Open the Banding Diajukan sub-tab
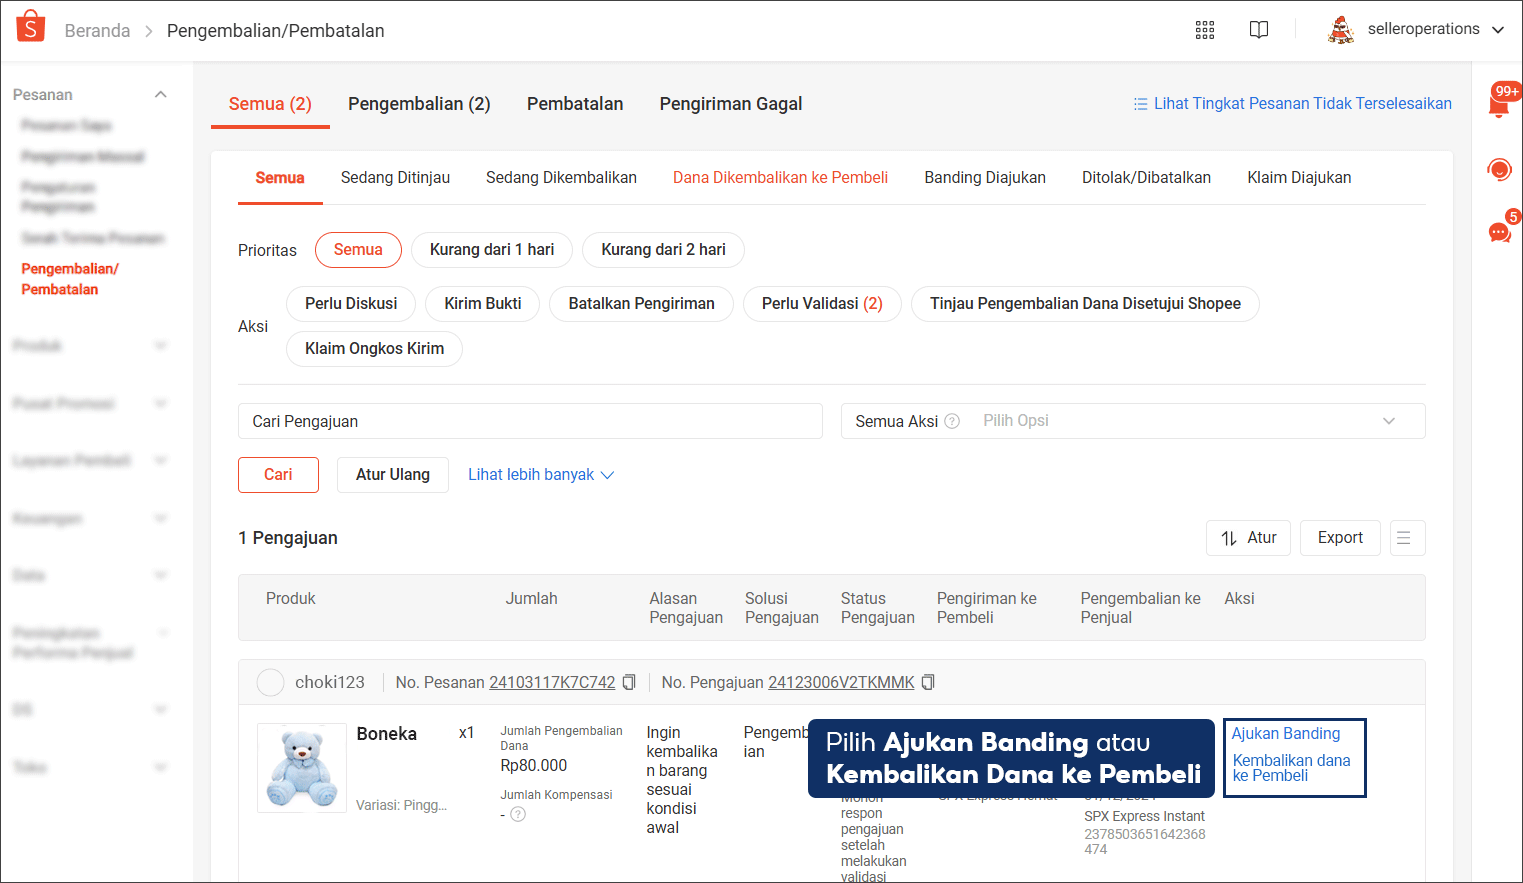1523x883 pixels. [984, 178]
